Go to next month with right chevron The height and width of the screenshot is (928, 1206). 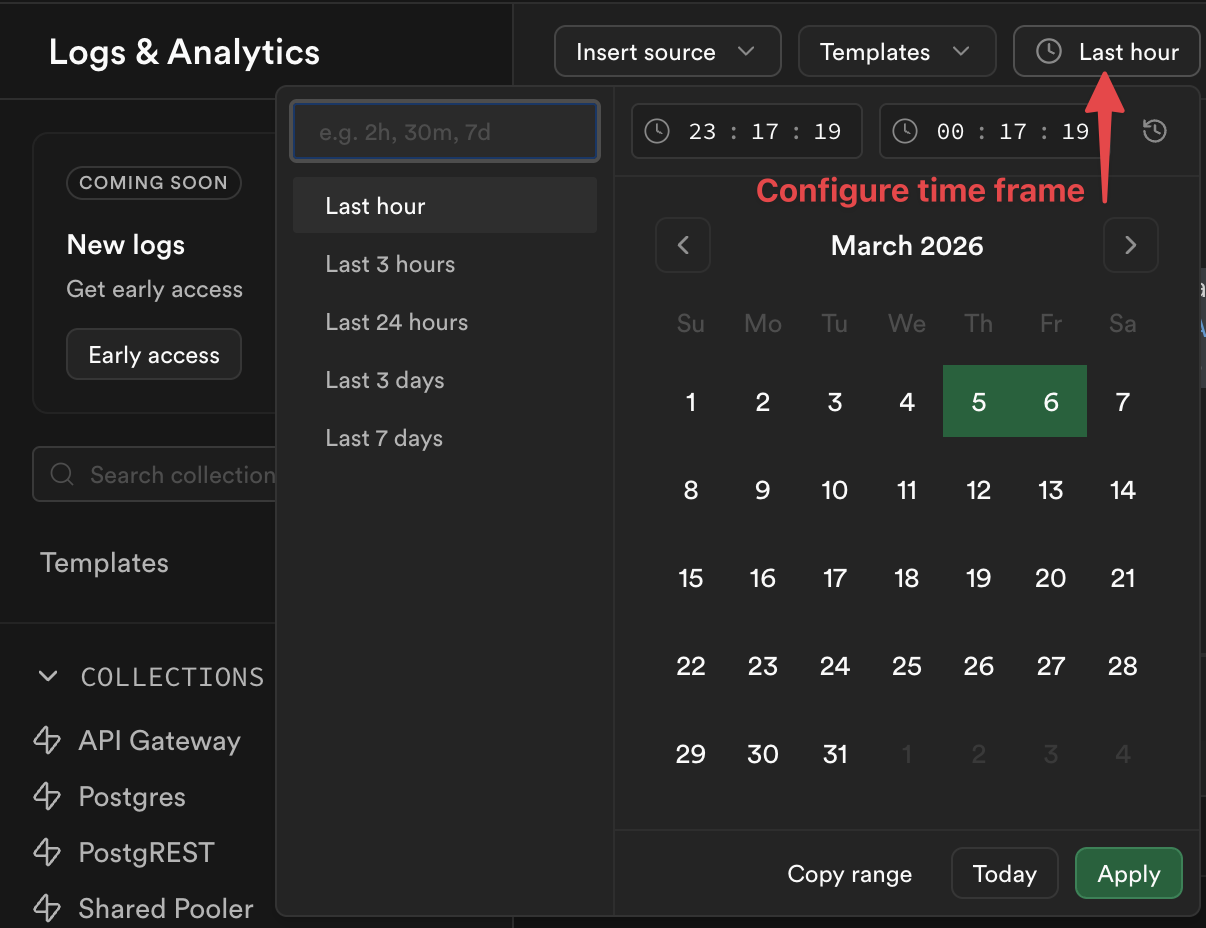1130,245
